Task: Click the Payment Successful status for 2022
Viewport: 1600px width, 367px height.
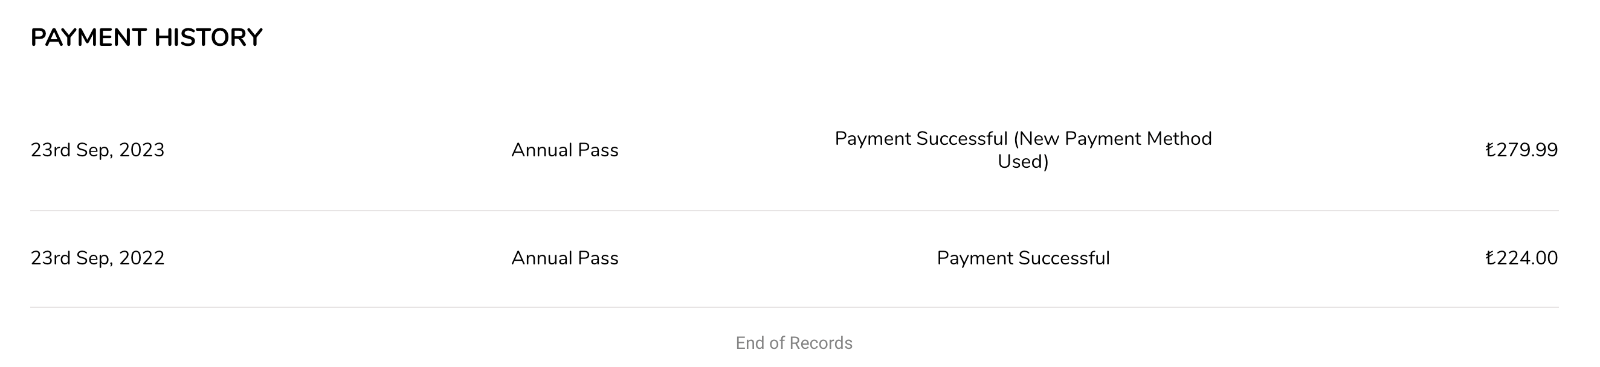Action: tap(1023, 258)
